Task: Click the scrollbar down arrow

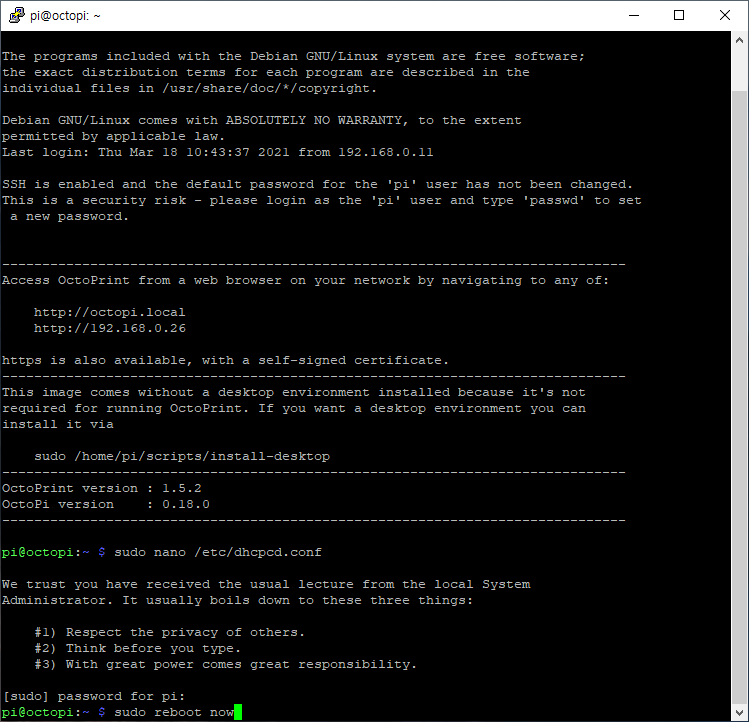Action: click(739, 712)
